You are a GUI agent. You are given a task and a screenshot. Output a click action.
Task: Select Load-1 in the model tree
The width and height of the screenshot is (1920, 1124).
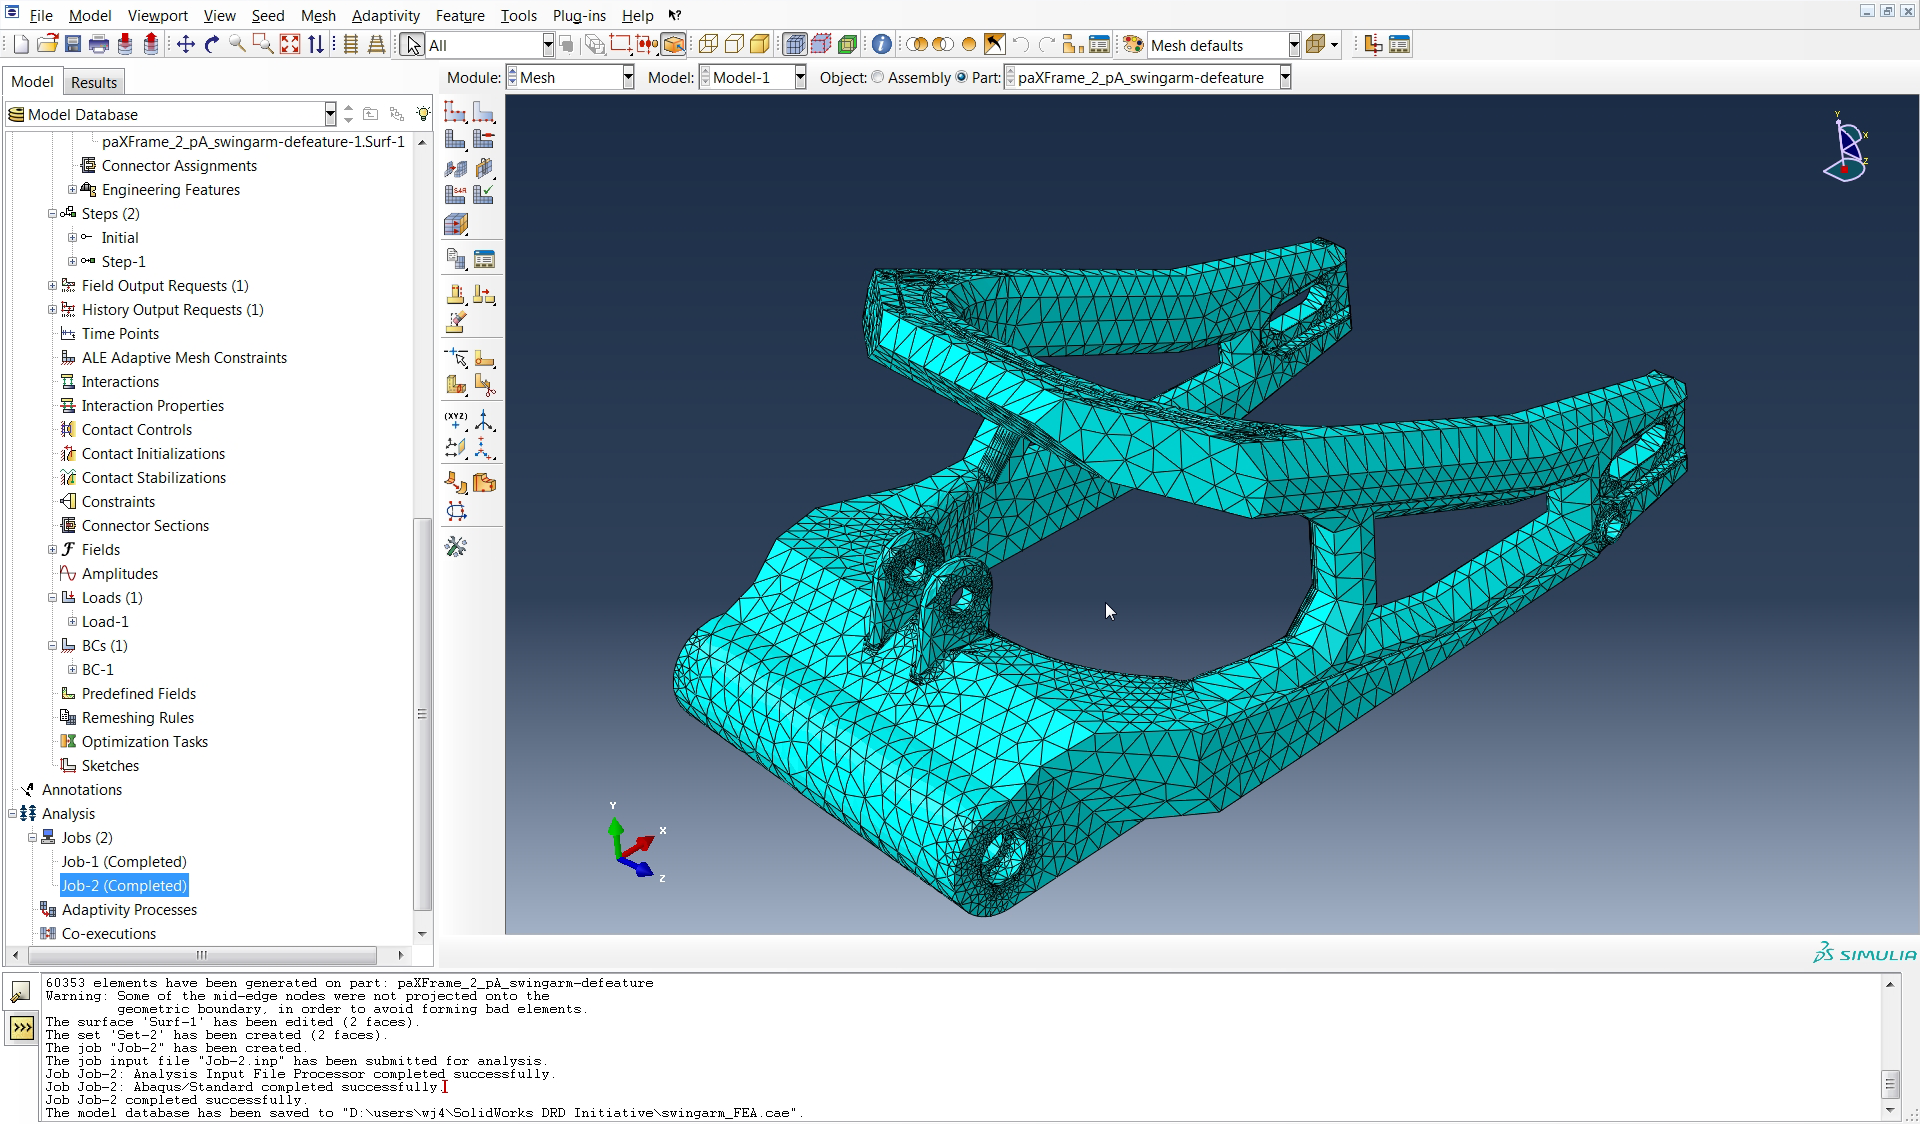click(x=105, y=621)
